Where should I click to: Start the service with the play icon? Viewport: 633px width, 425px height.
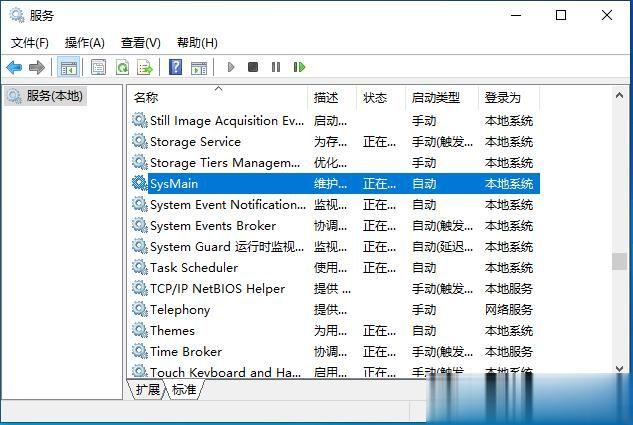point(231,67)
